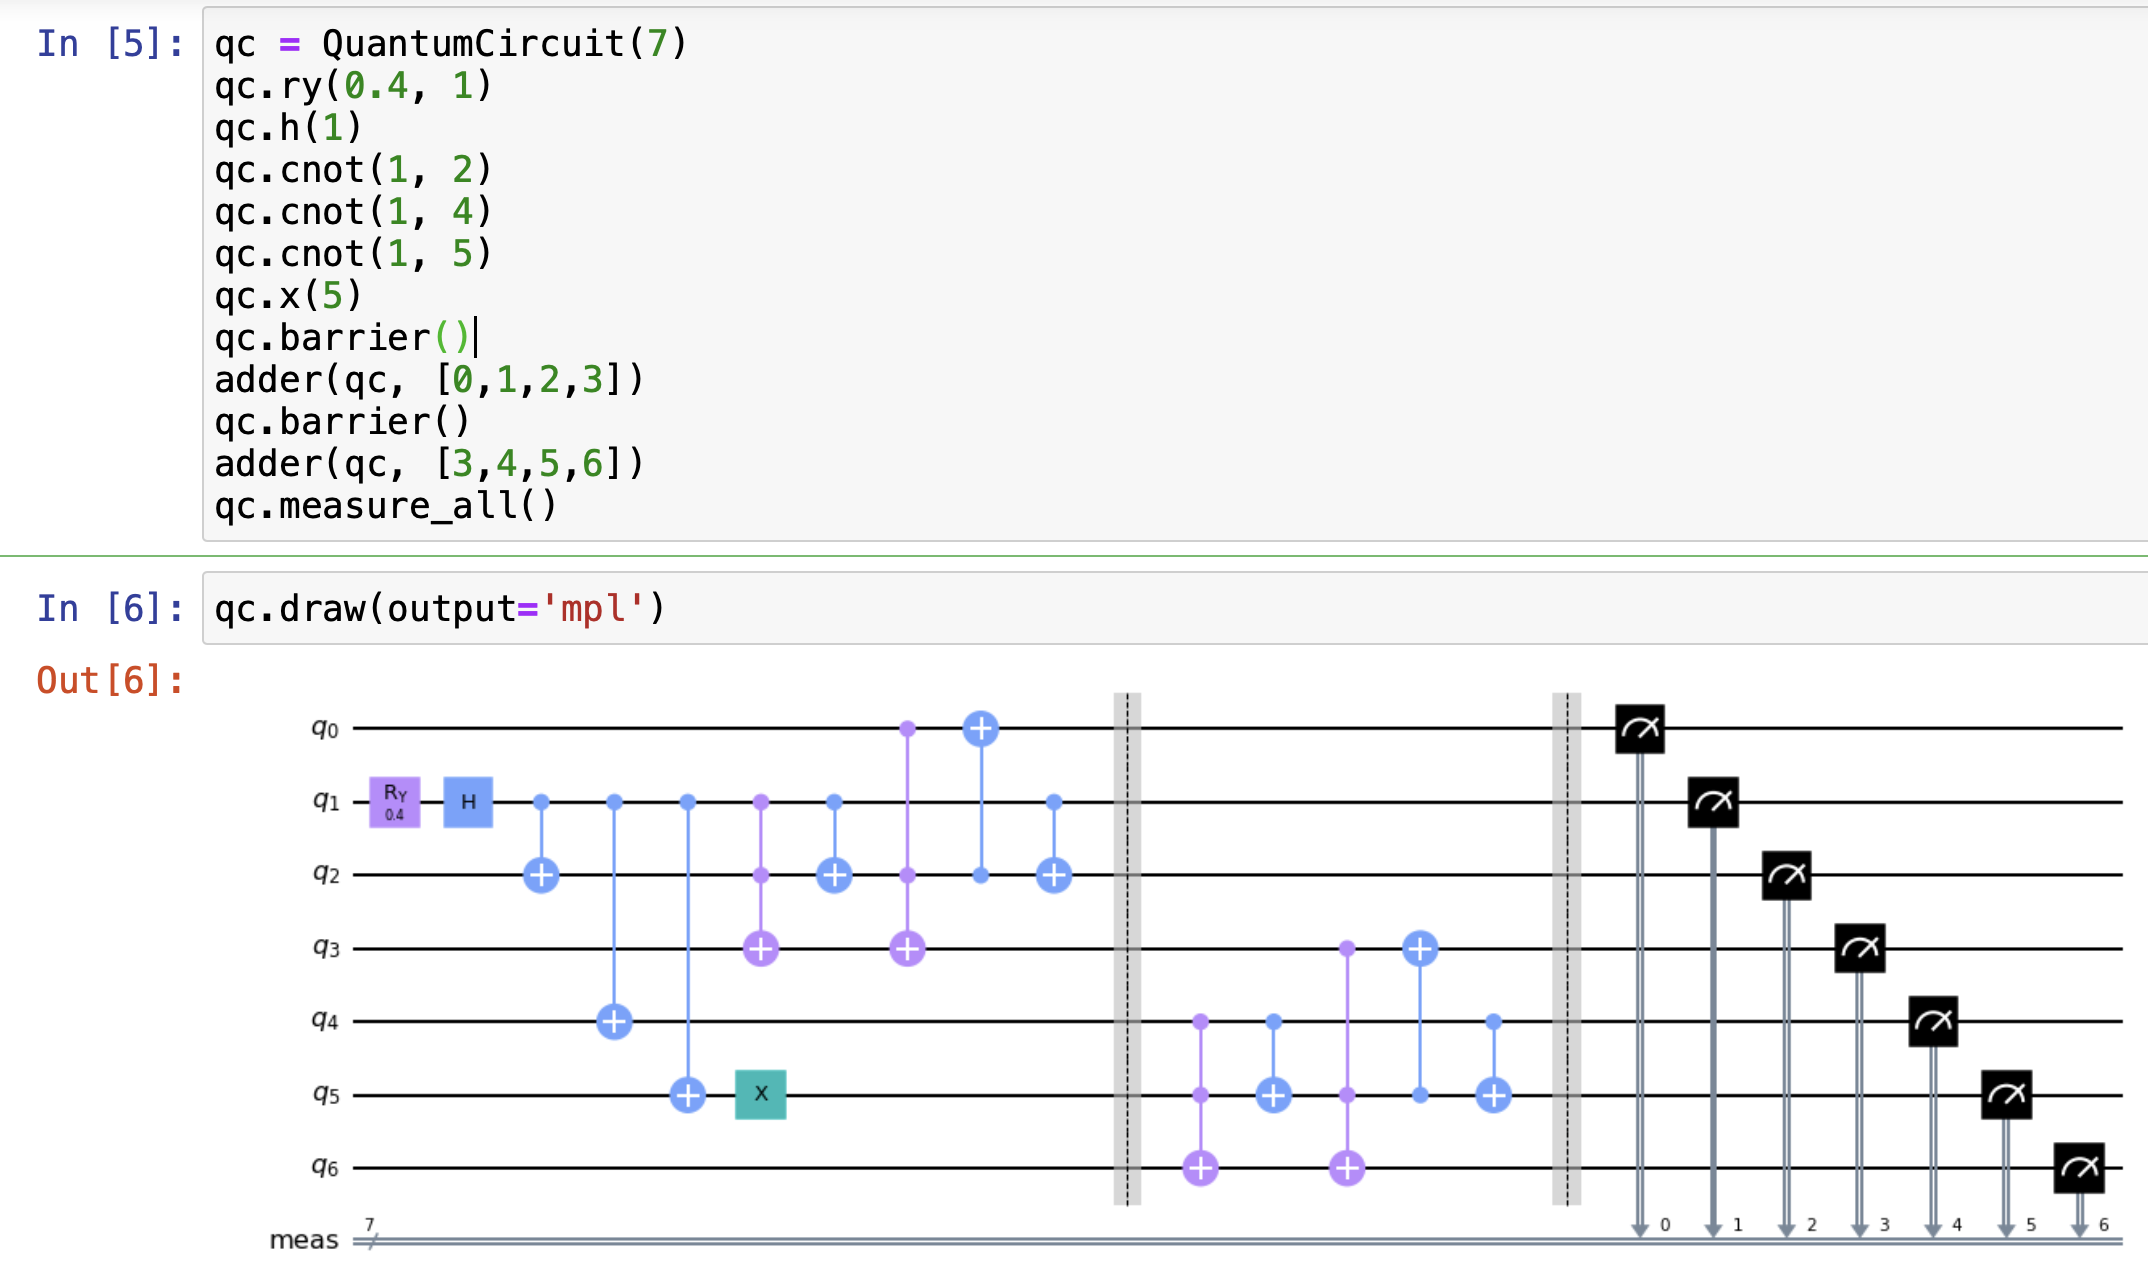Screen dimensions: 2148x1284
Task: Click the Out[6] output prompt label
Action: 110,681
